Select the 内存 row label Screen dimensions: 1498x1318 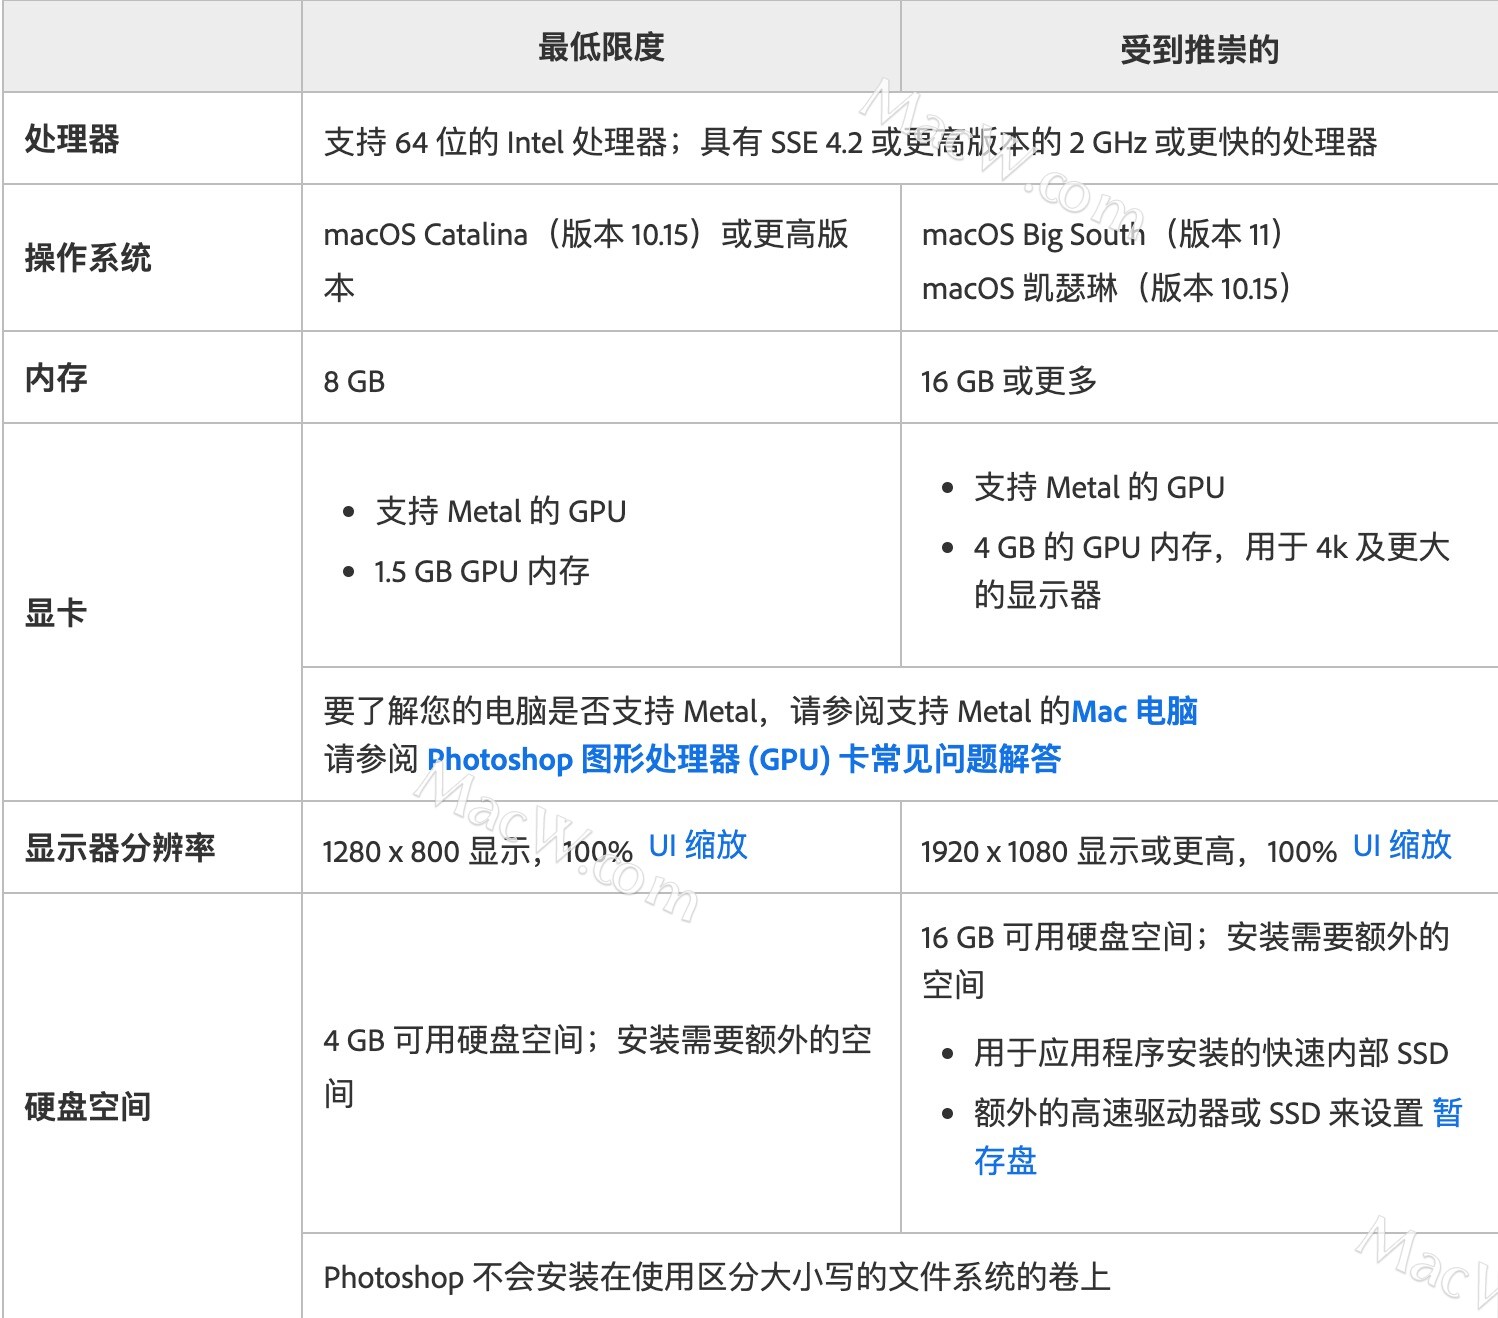coord(56,378)
